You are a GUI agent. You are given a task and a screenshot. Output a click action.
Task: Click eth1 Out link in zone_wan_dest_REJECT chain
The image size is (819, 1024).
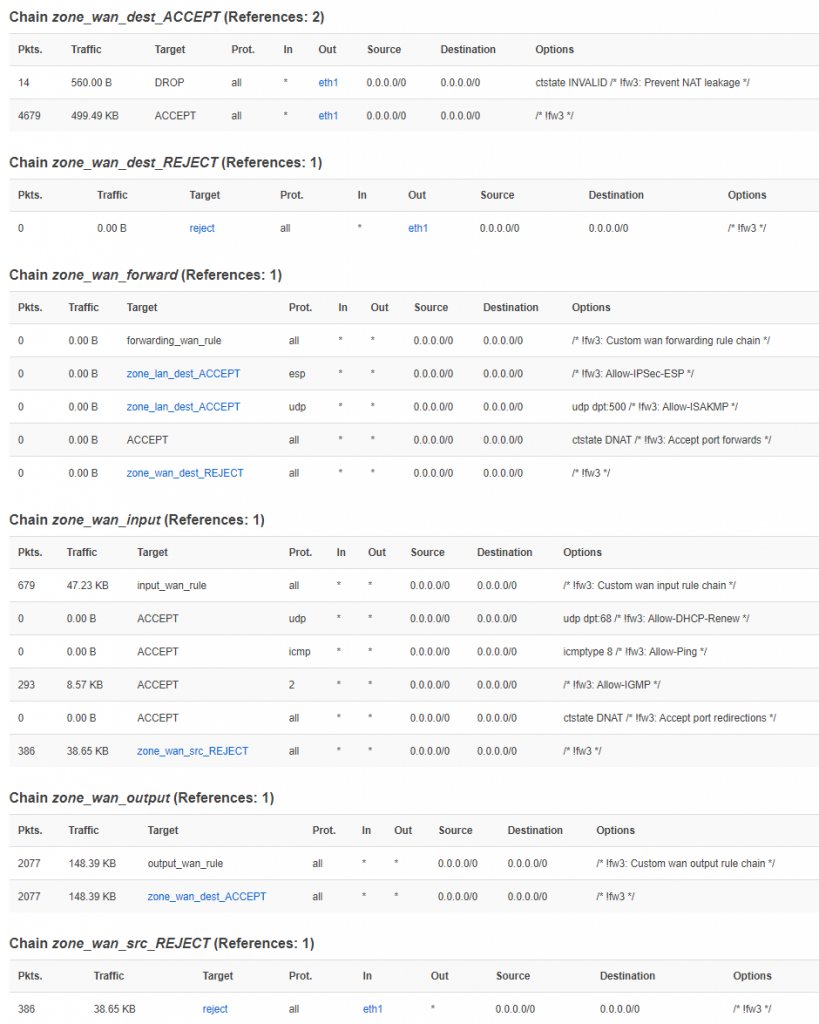point(418,228)
